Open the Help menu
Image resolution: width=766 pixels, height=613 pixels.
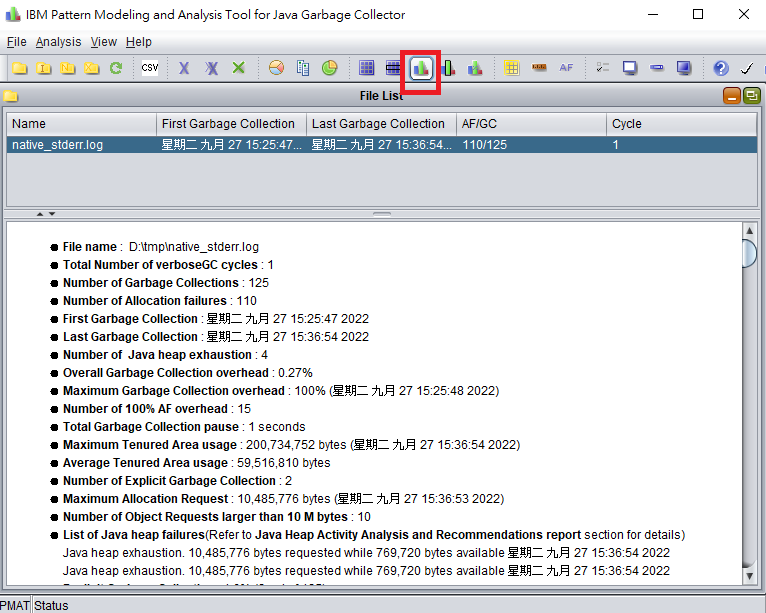tap(139, 42)
